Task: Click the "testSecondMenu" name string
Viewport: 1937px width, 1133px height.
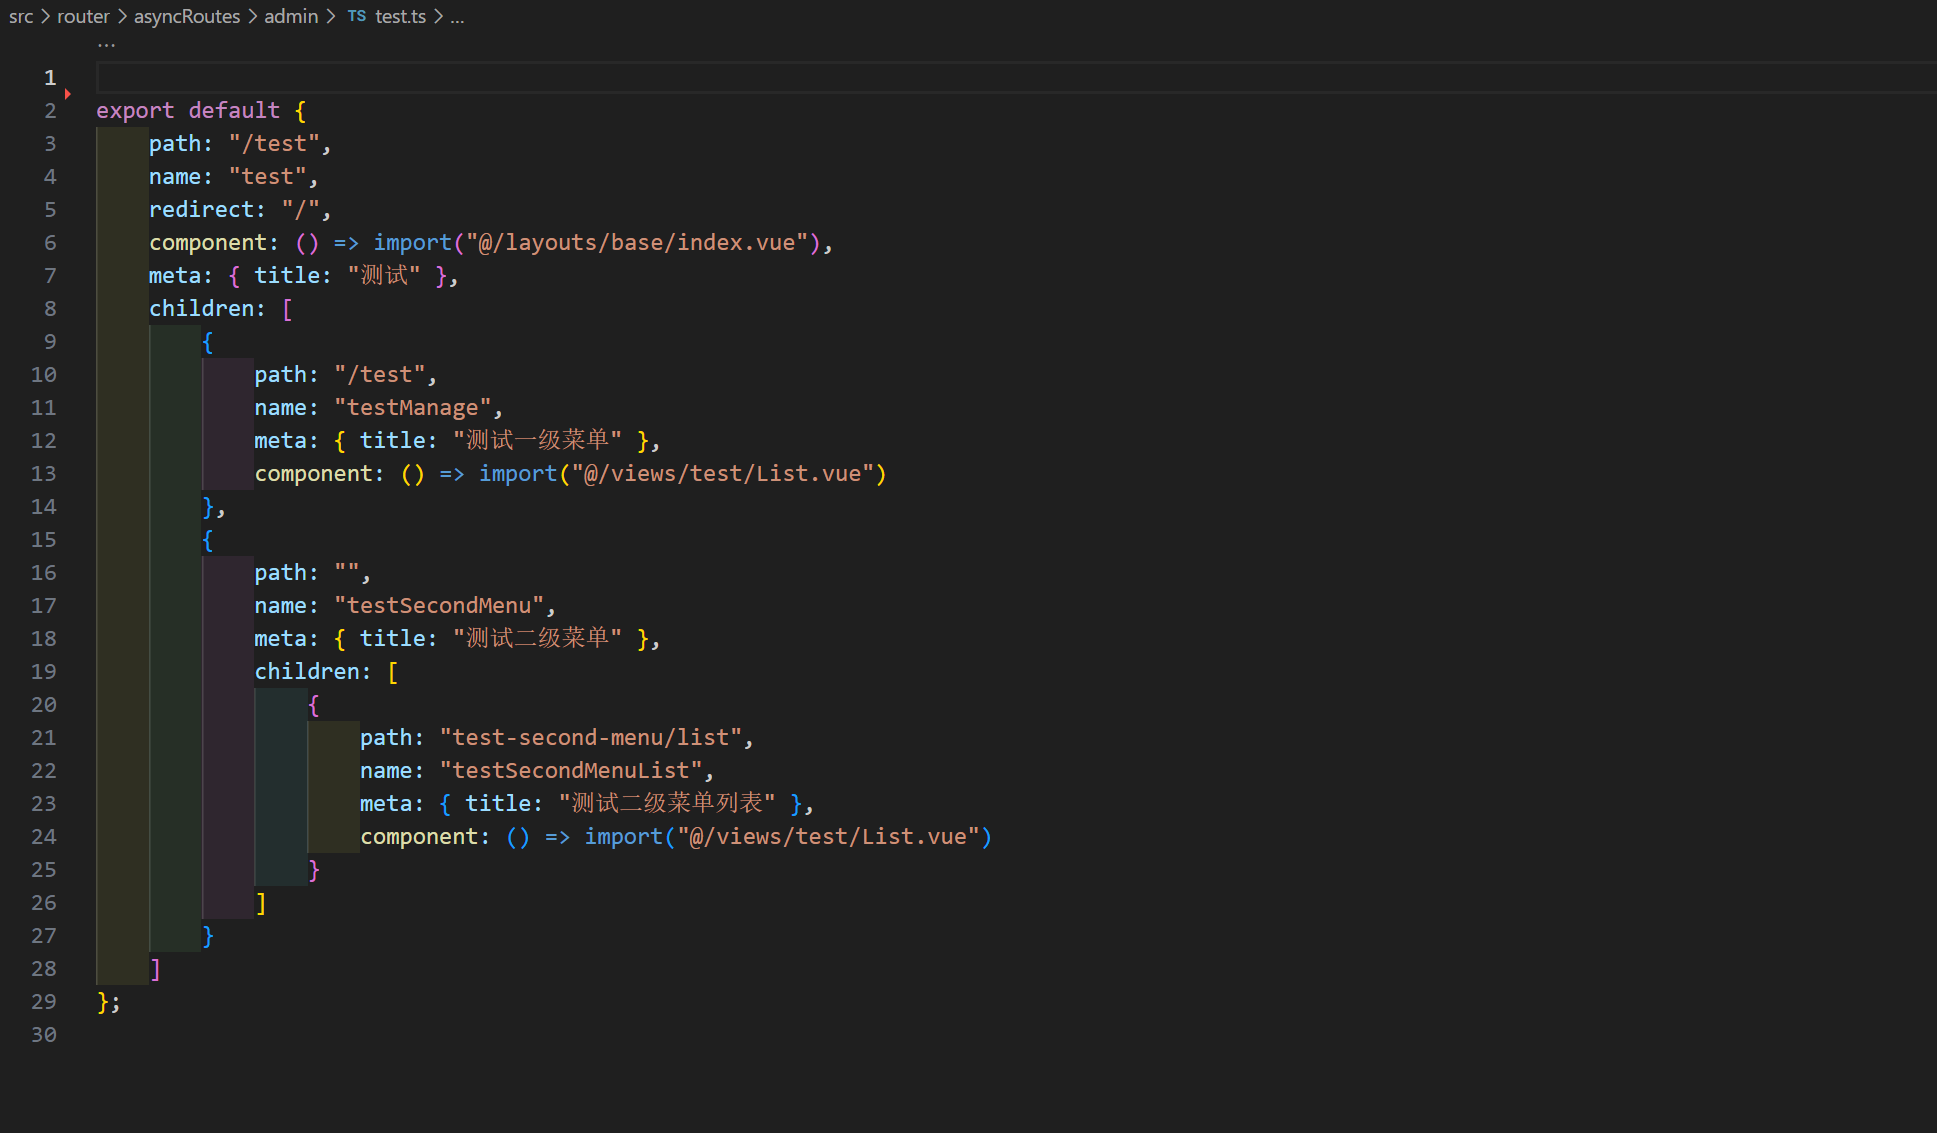Action: tap(438, 605)
